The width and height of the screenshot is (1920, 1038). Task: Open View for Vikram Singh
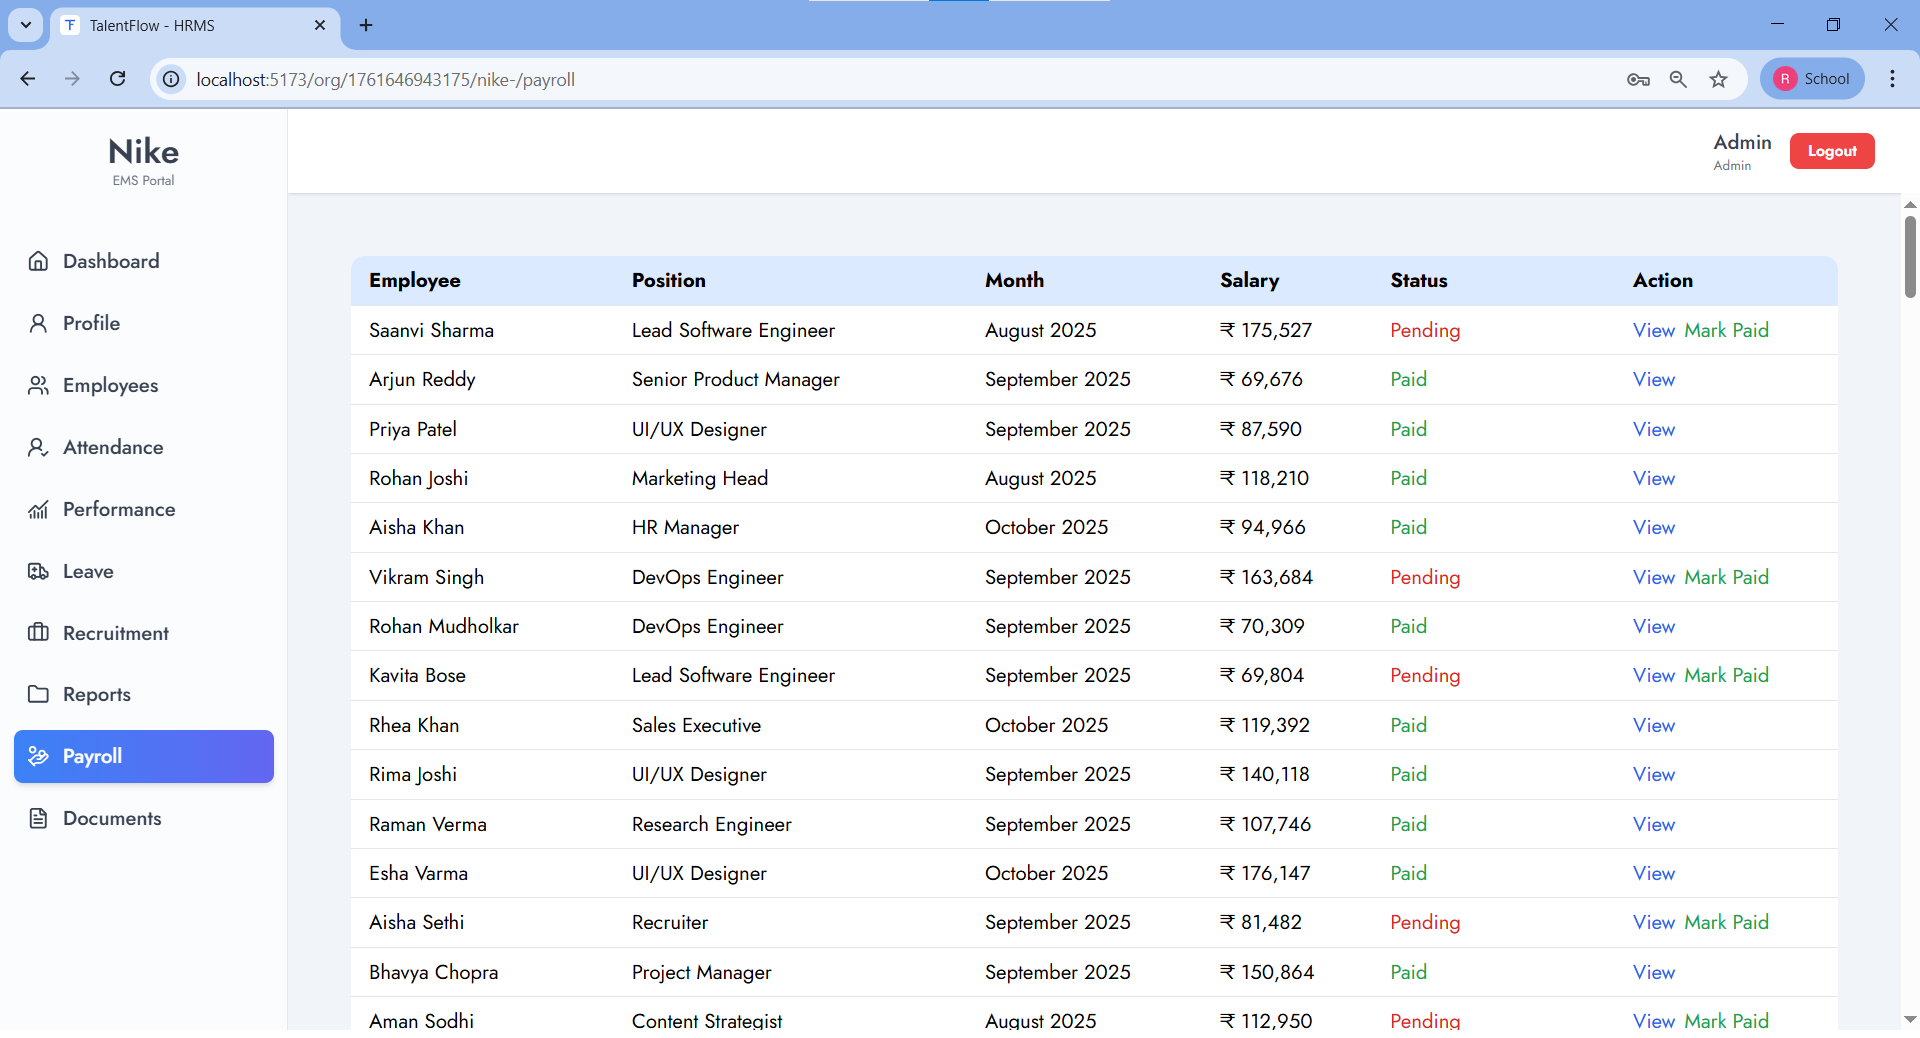[1654, 577]
